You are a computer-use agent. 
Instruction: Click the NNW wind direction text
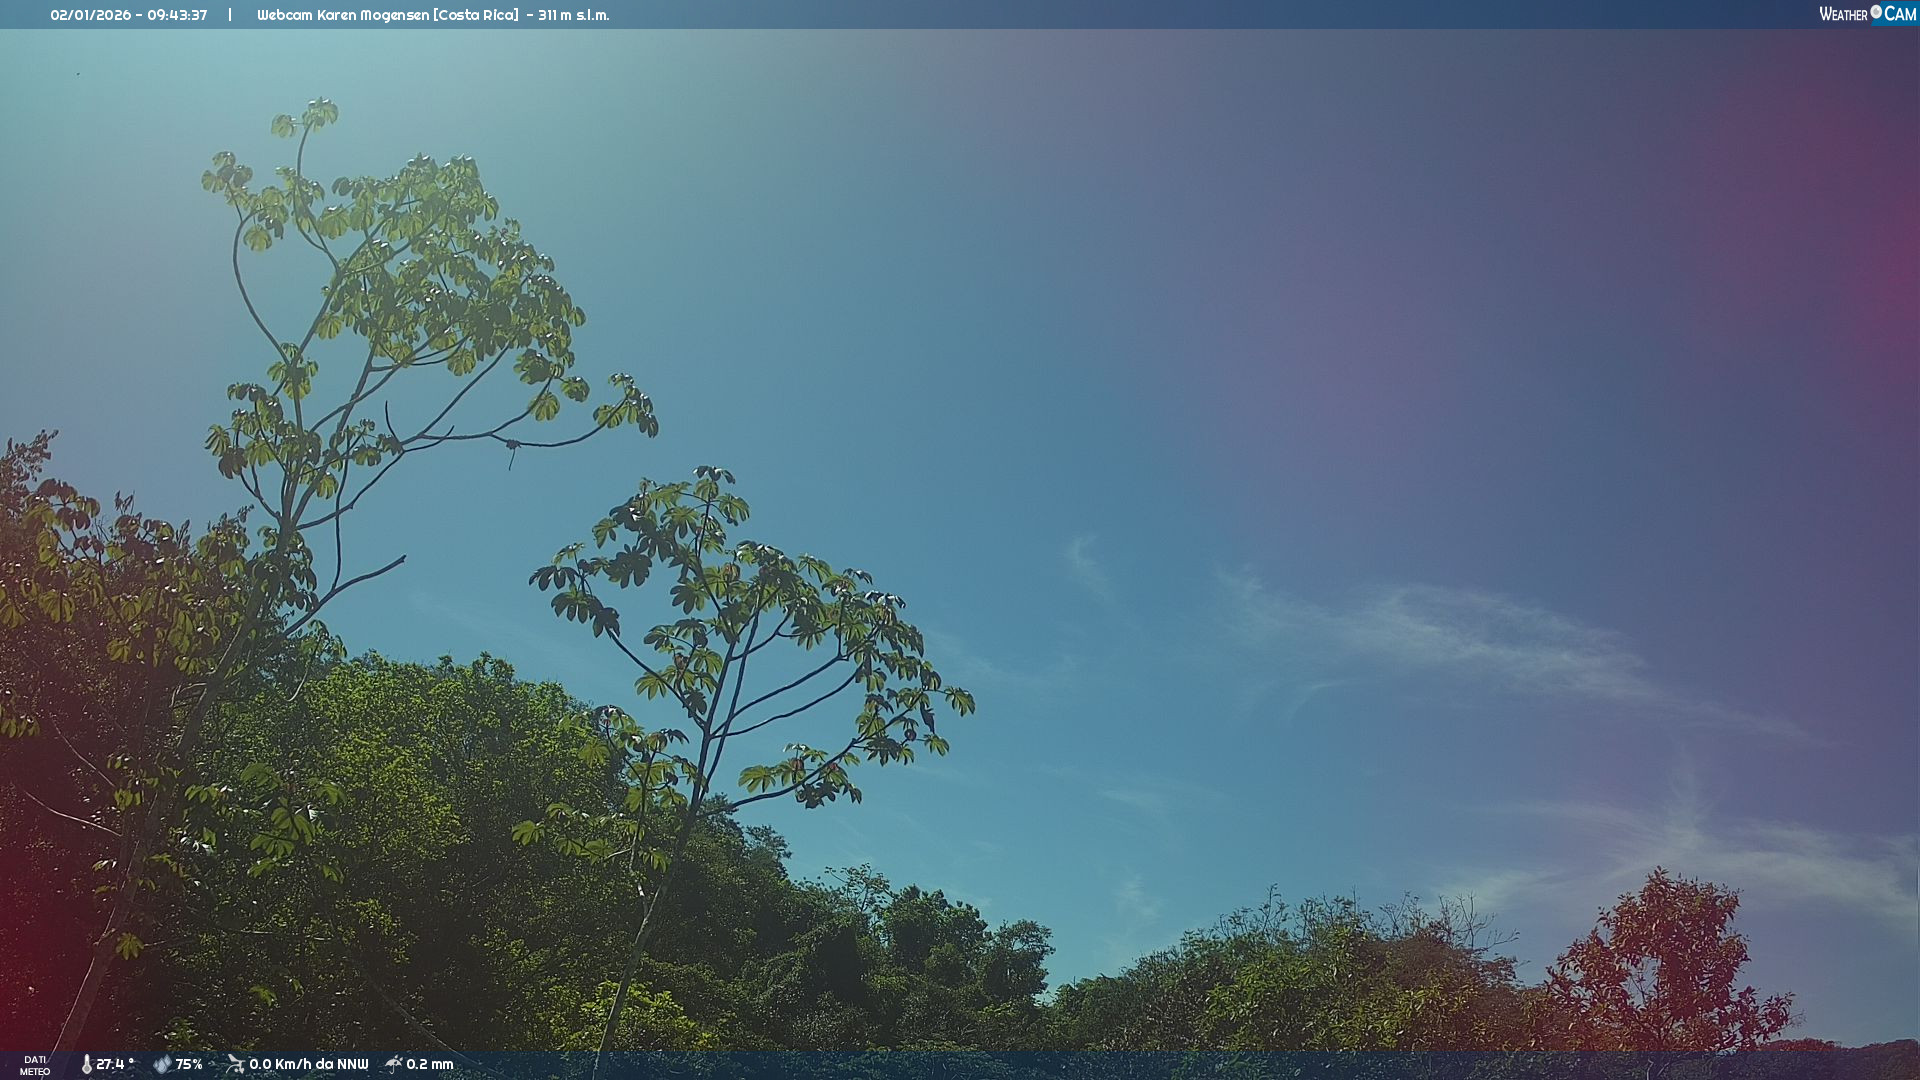tap(352, 1064)
